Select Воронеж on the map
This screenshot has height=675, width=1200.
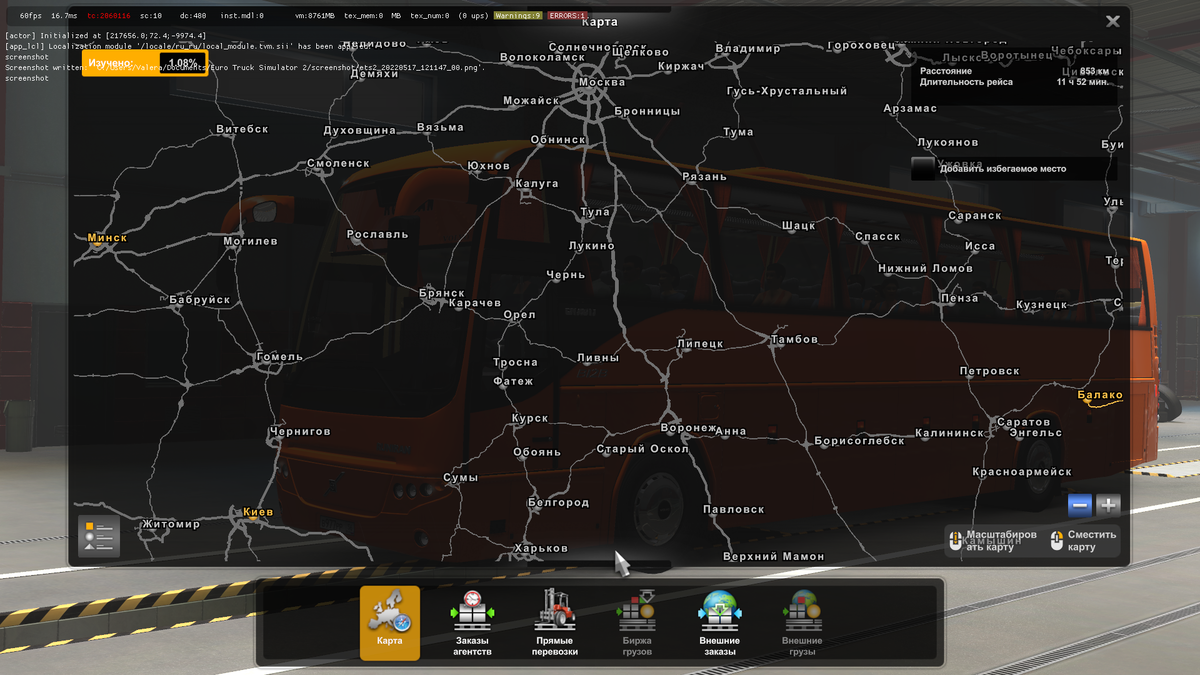click(x=689, y=428)
